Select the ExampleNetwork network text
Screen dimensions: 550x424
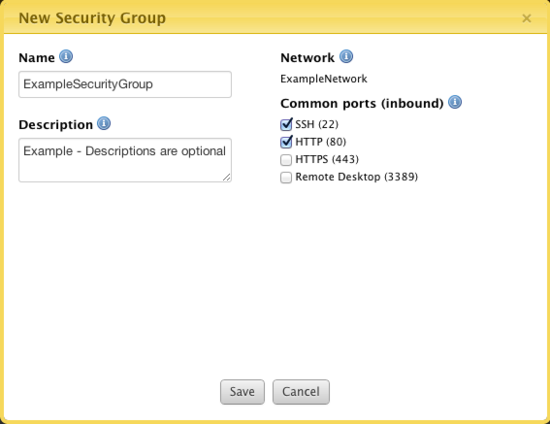(324, 79)
